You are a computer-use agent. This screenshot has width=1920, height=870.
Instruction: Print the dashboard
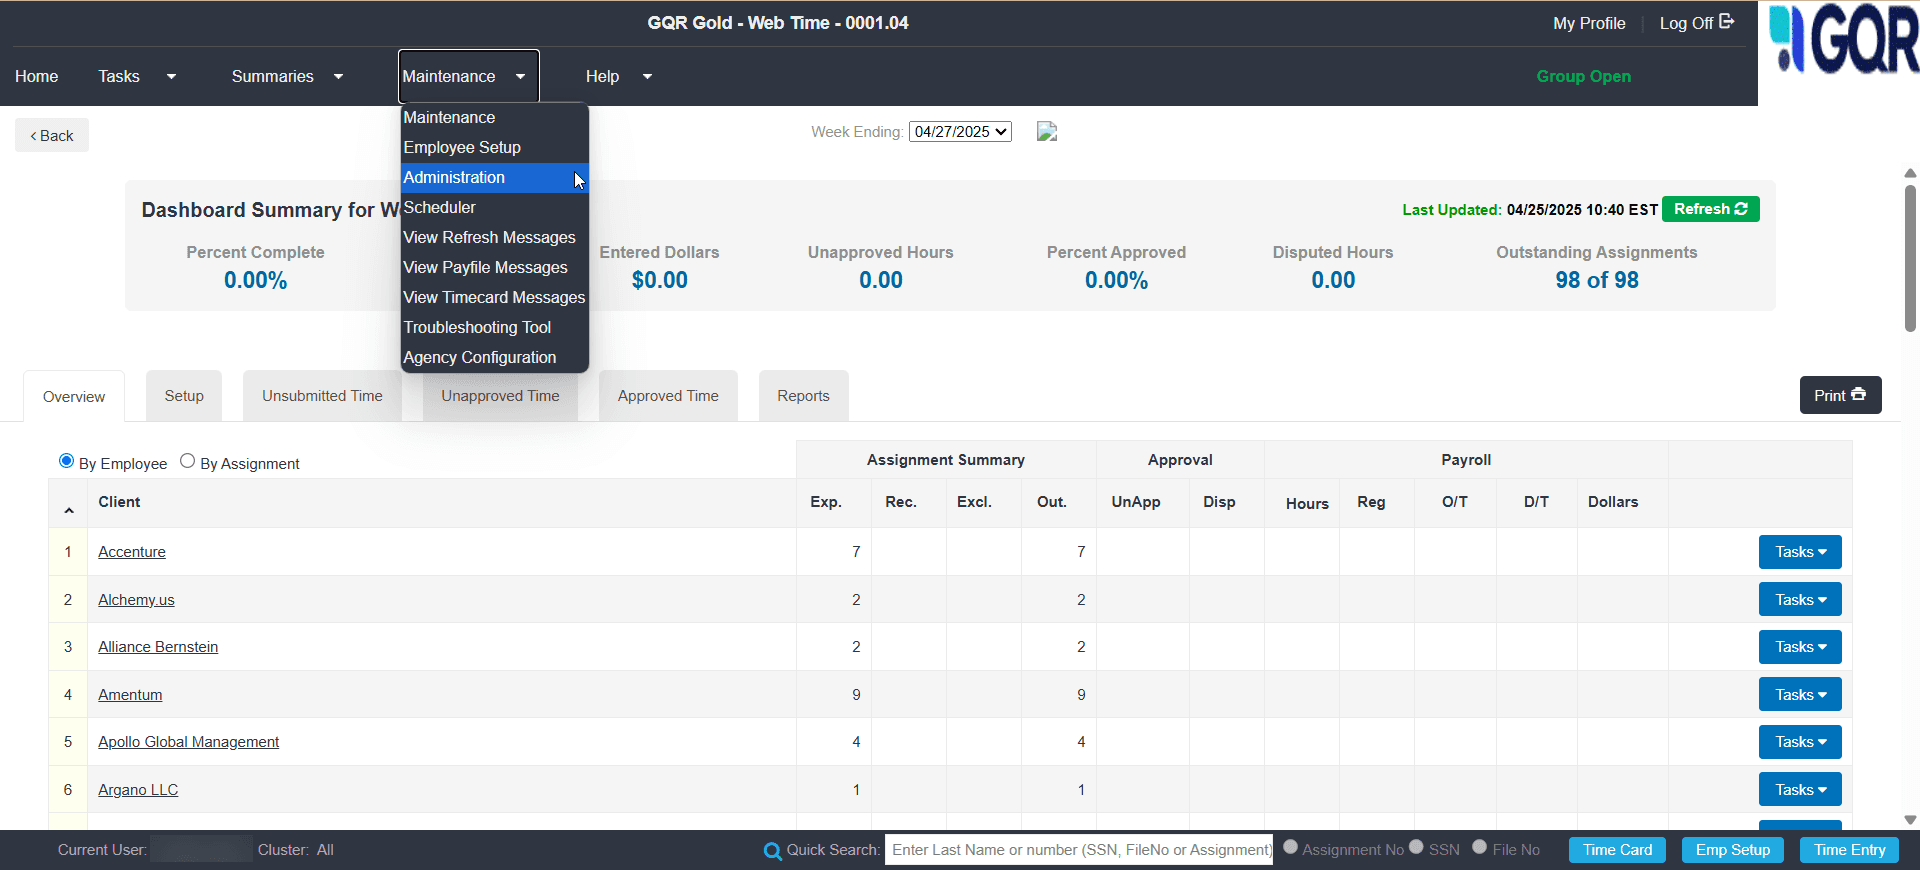[1840, 395]
